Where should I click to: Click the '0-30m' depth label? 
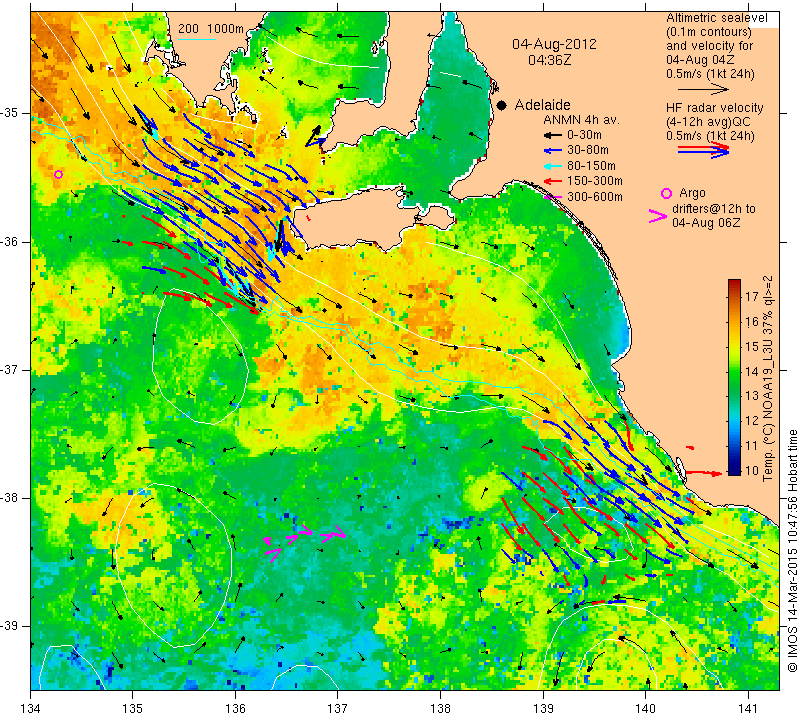[584, 135]
